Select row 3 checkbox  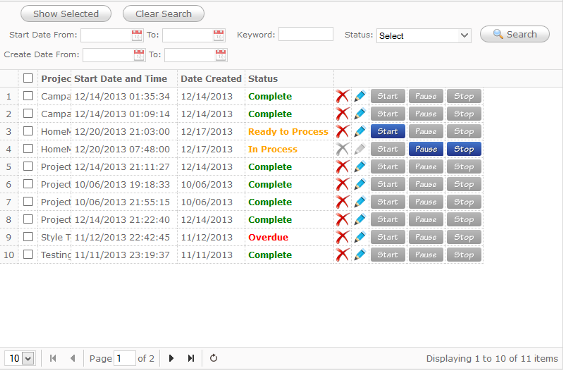click(28, 131)
